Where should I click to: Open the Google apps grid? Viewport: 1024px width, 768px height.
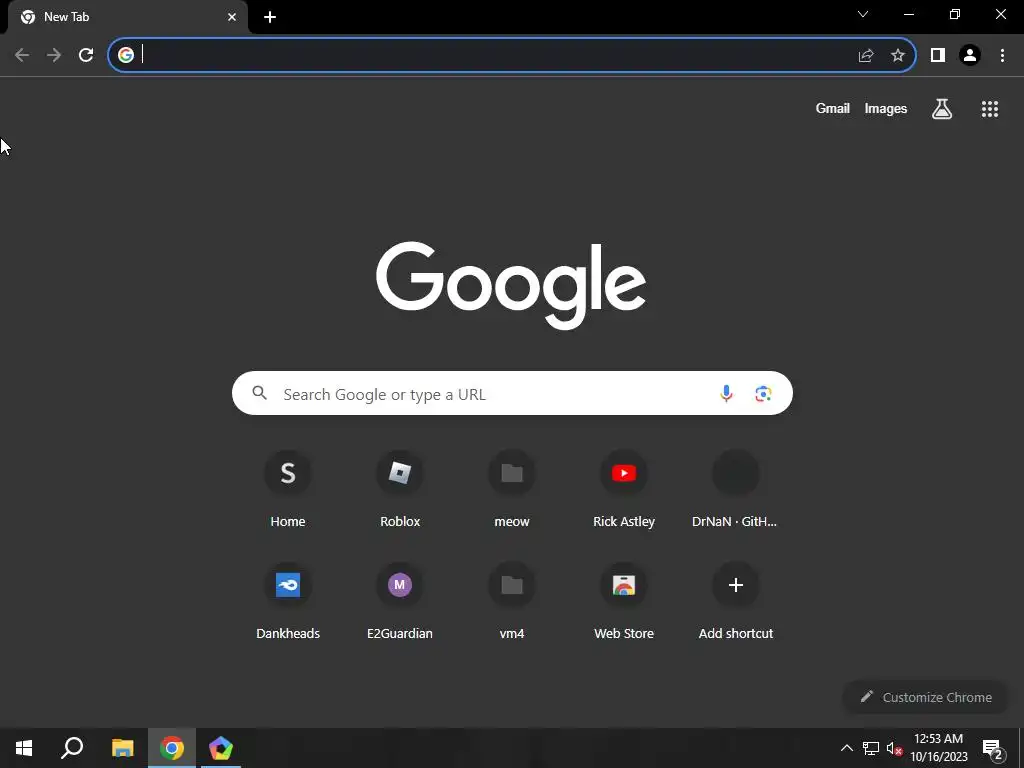(x=990, y=108)
